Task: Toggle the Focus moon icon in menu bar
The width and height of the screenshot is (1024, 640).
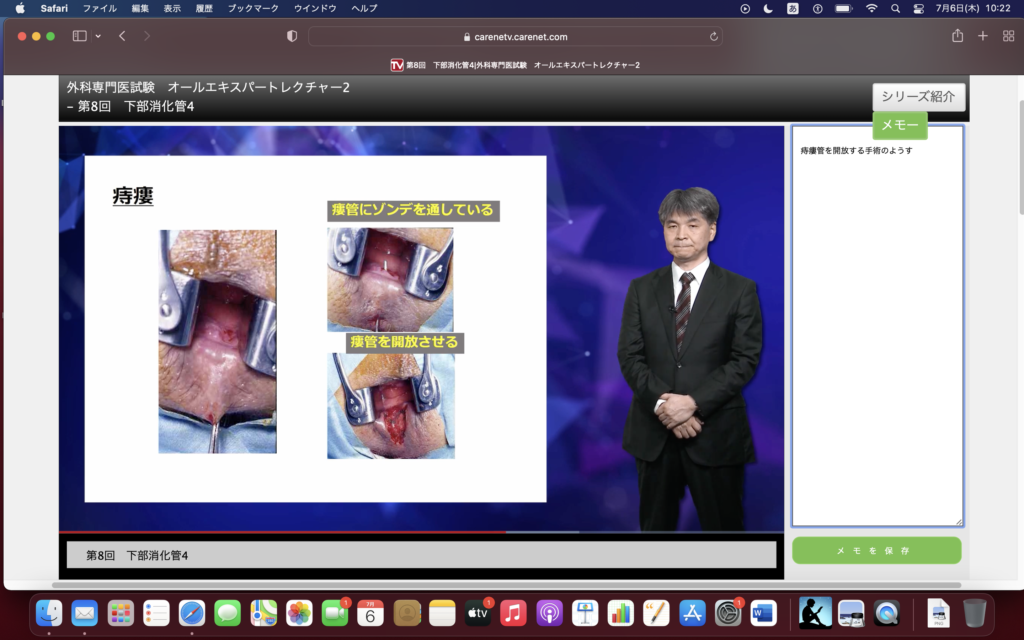Action: (768, 8)
